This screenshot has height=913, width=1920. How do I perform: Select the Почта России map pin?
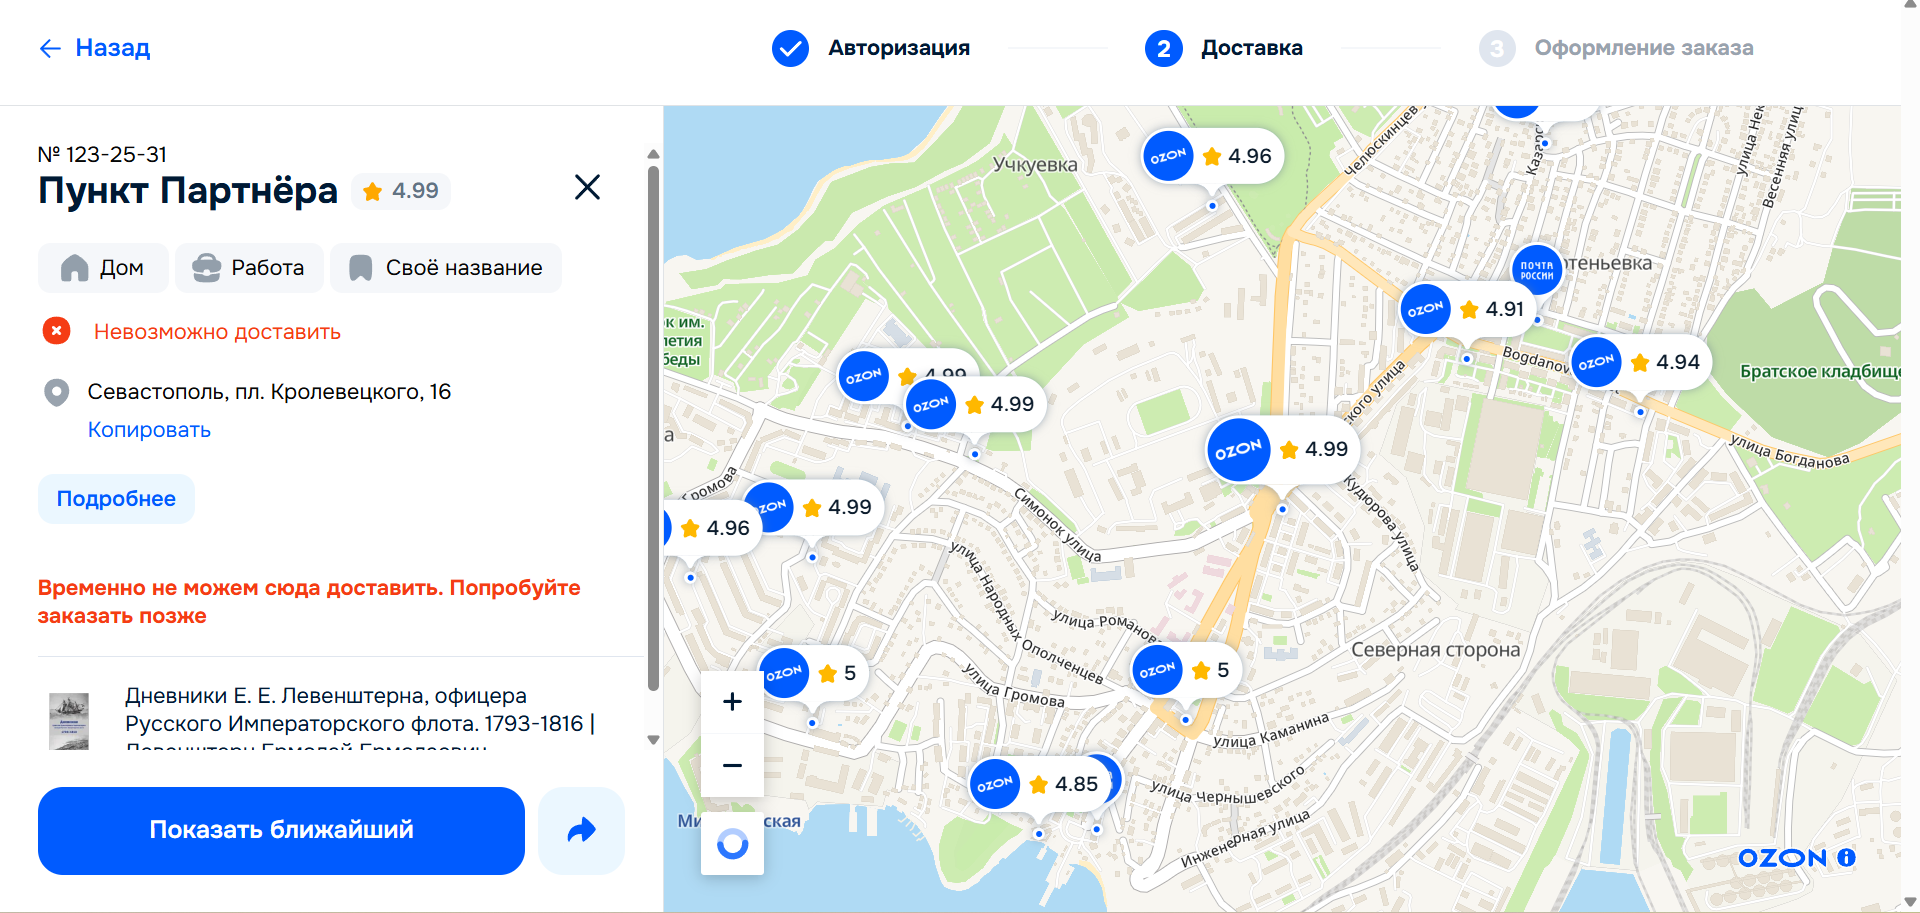[x=1536, y=270]
